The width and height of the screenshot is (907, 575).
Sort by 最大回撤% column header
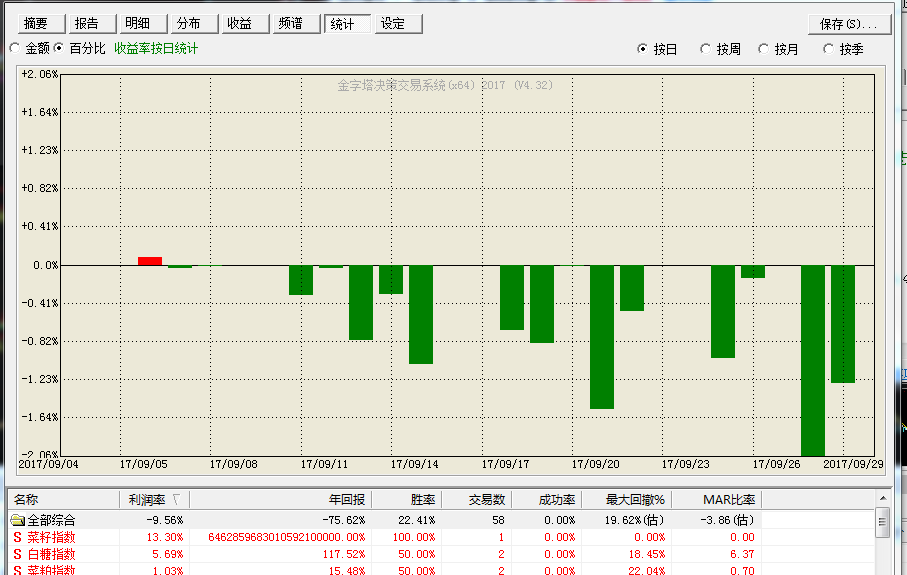pos(635,499)
